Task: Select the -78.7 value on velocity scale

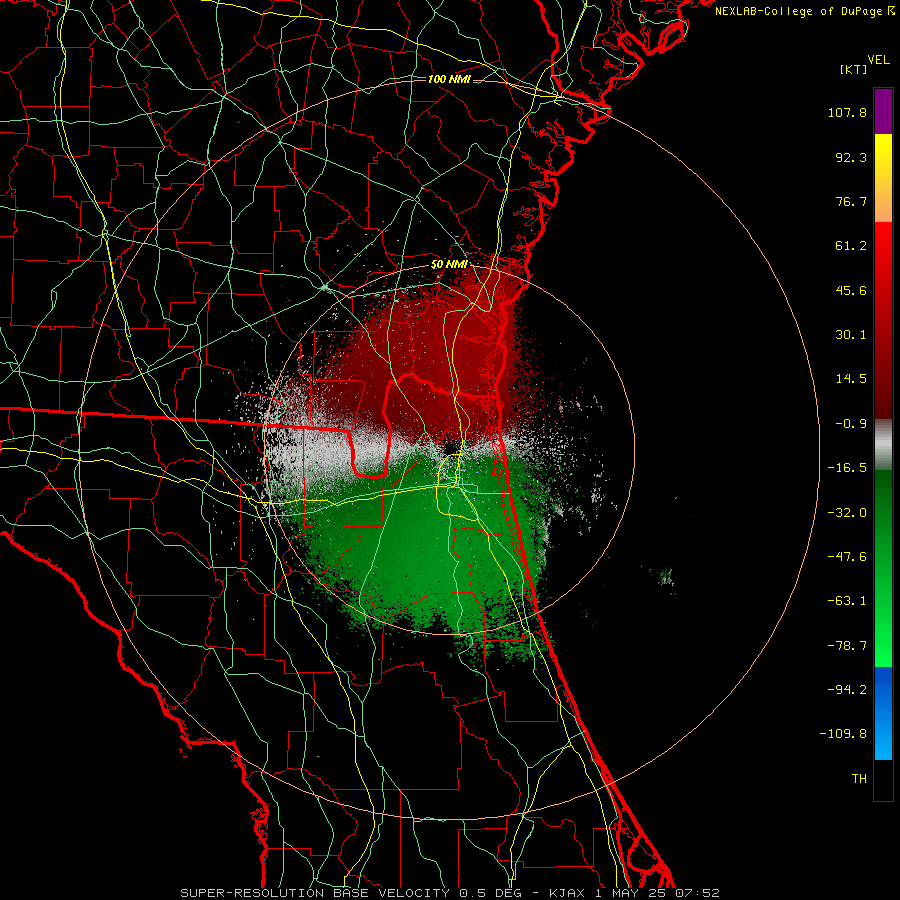Action: pyautogui.click(x=847, y=646)
